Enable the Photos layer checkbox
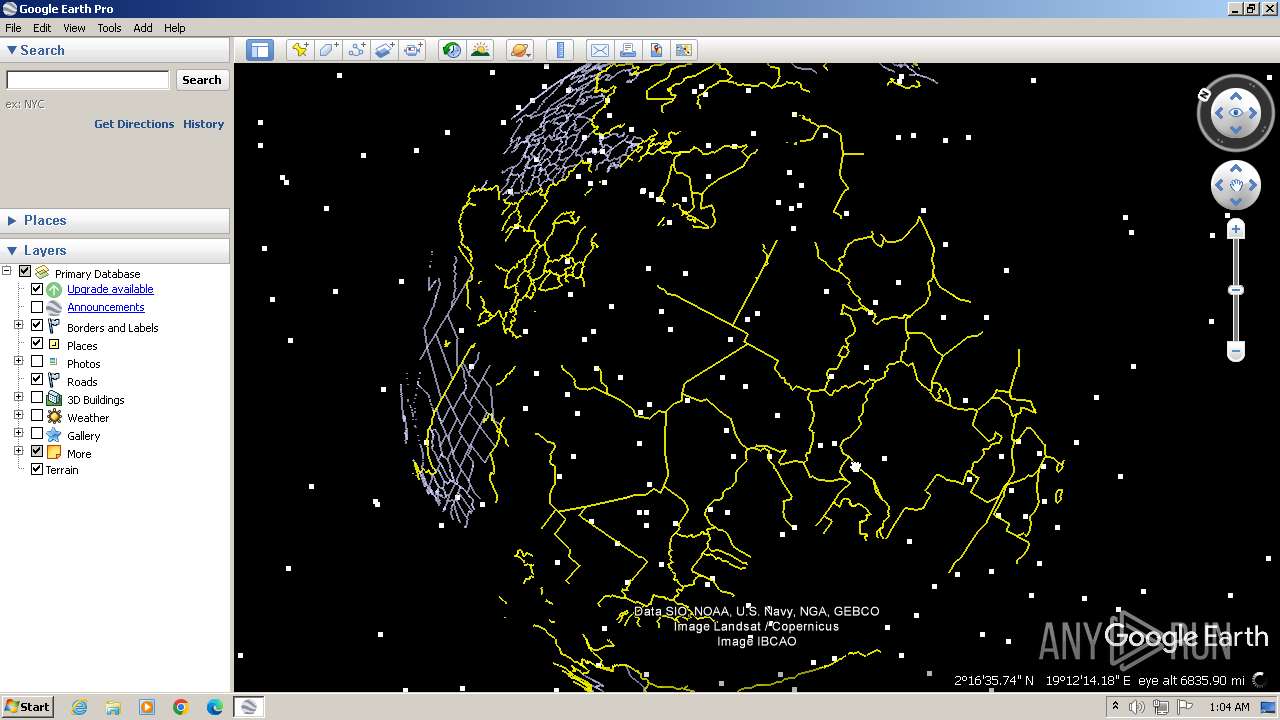This screenshot has width=1280, height=720. click(37, 361)
